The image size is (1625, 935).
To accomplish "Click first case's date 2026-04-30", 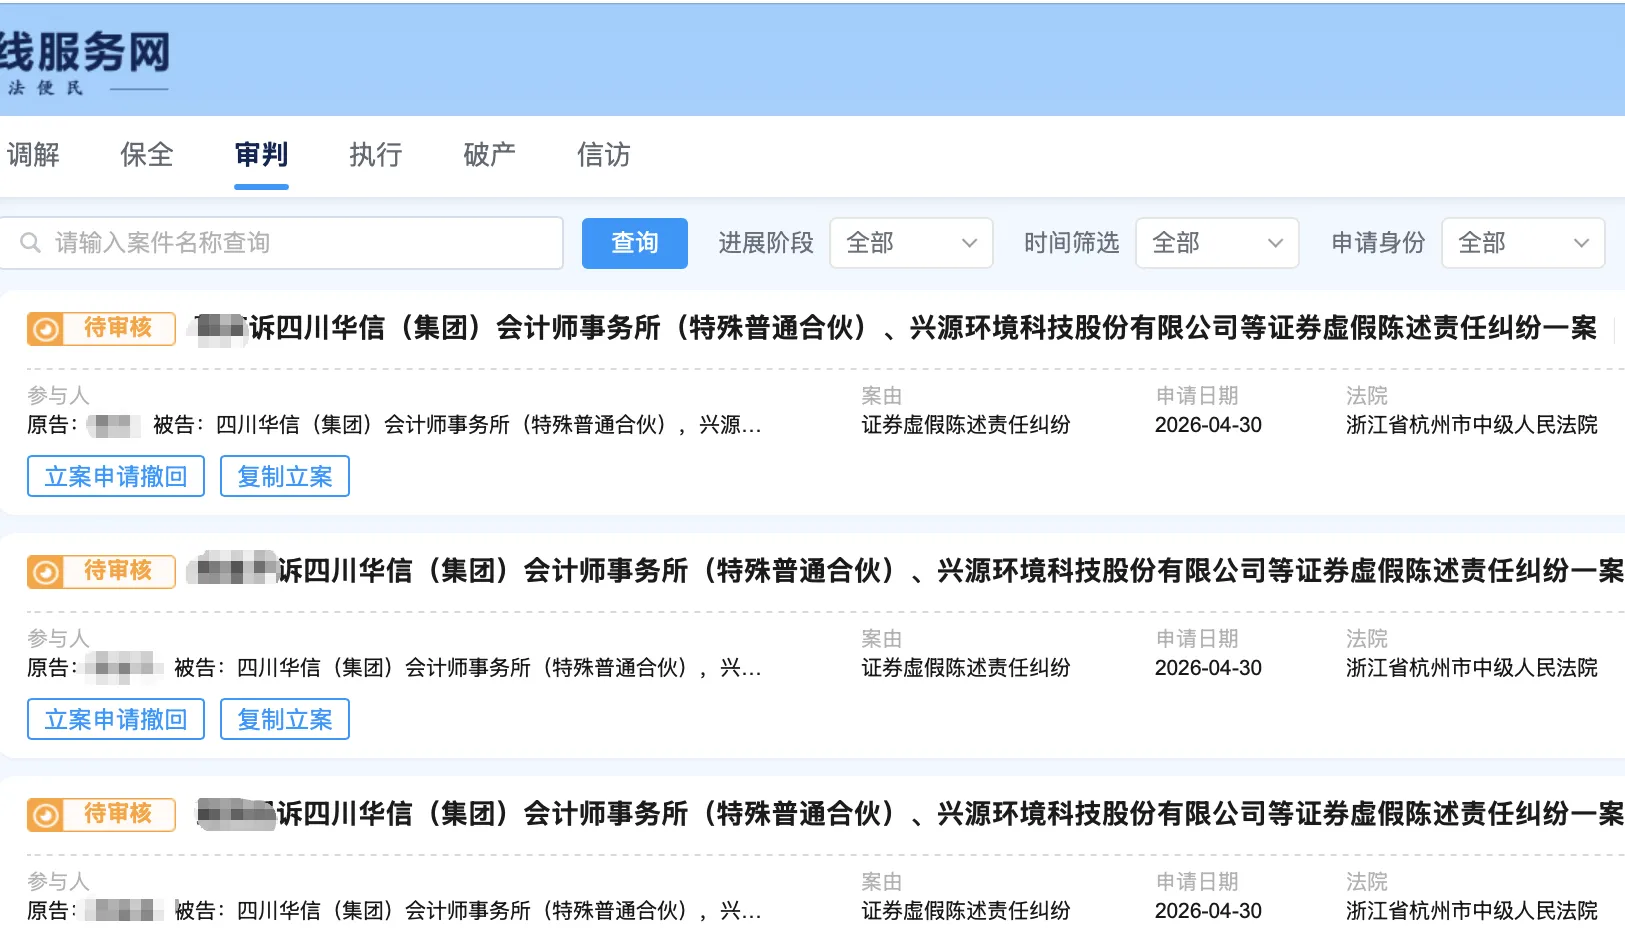I will [x=1208, y=425].
